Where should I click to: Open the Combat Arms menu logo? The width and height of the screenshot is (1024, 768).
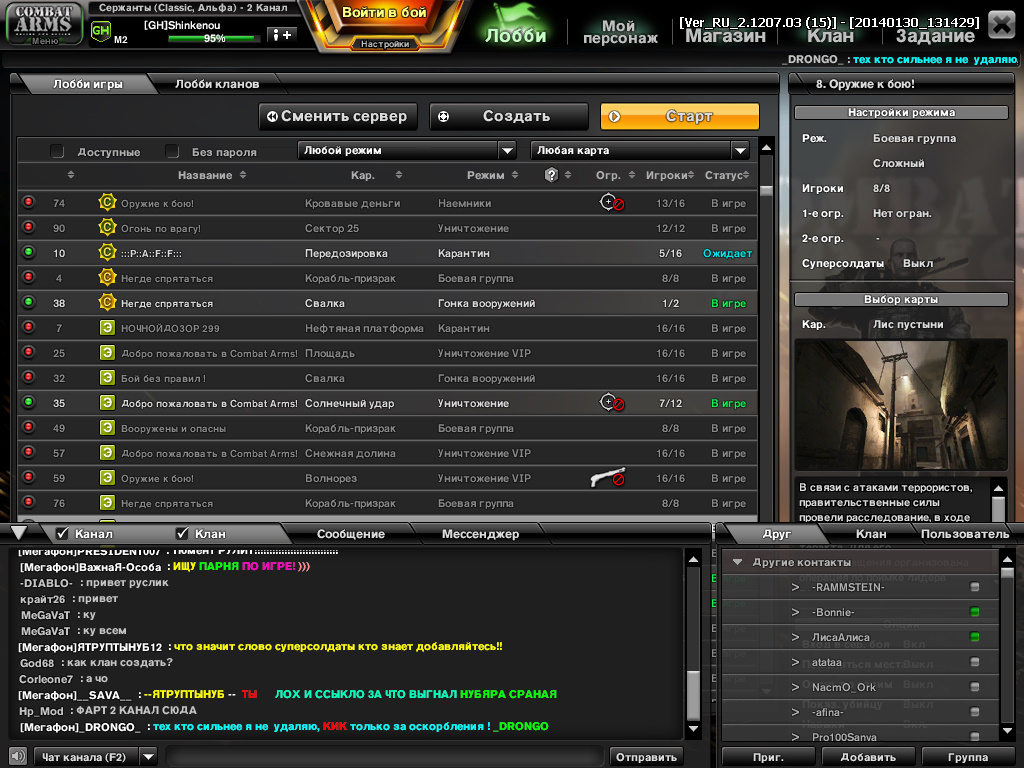click(44, 24)
